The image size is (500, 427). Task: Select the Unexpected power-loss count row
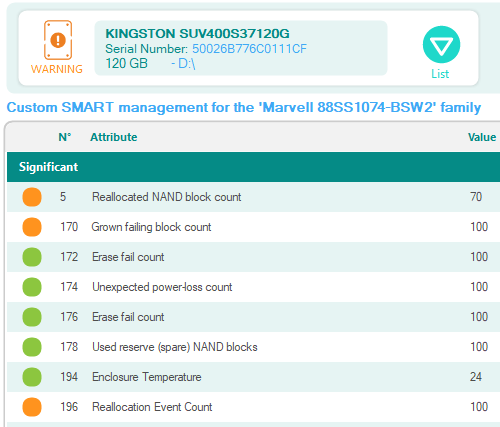coord(253,287)
